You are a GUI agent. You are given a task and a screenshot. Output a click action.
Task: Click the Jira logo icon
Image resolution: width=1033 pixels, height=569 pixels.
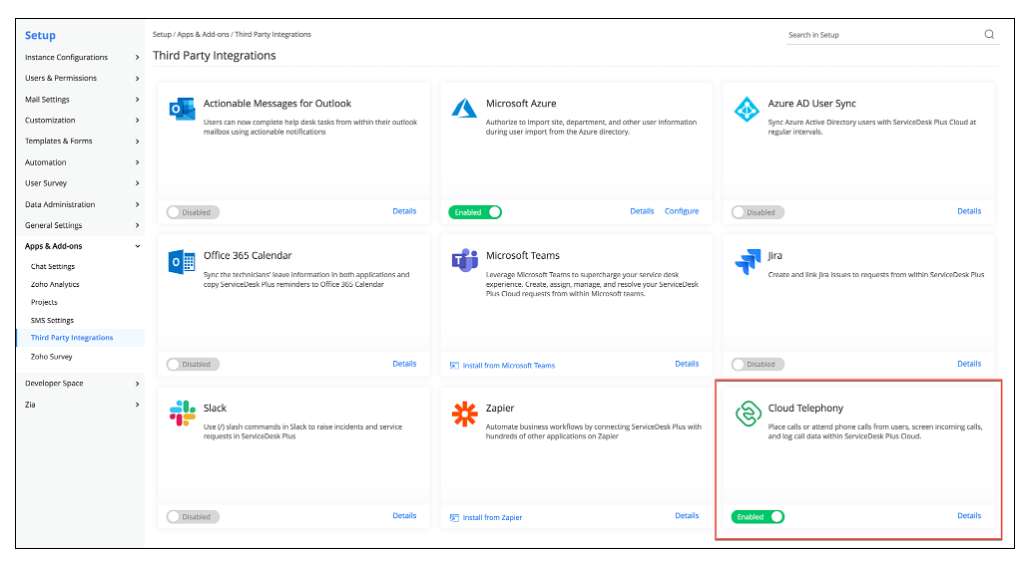click(x=747, y=262)
